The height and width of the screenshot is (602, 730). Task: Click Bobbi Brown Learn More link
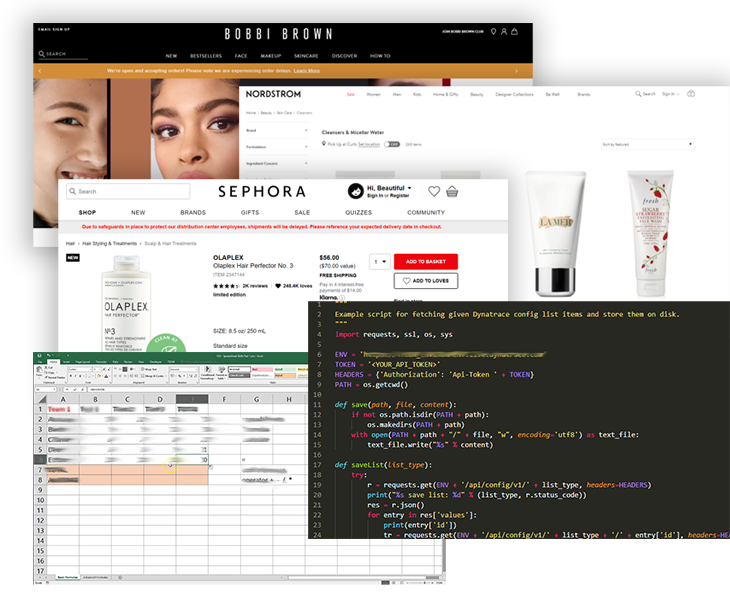tap(306, 71)
